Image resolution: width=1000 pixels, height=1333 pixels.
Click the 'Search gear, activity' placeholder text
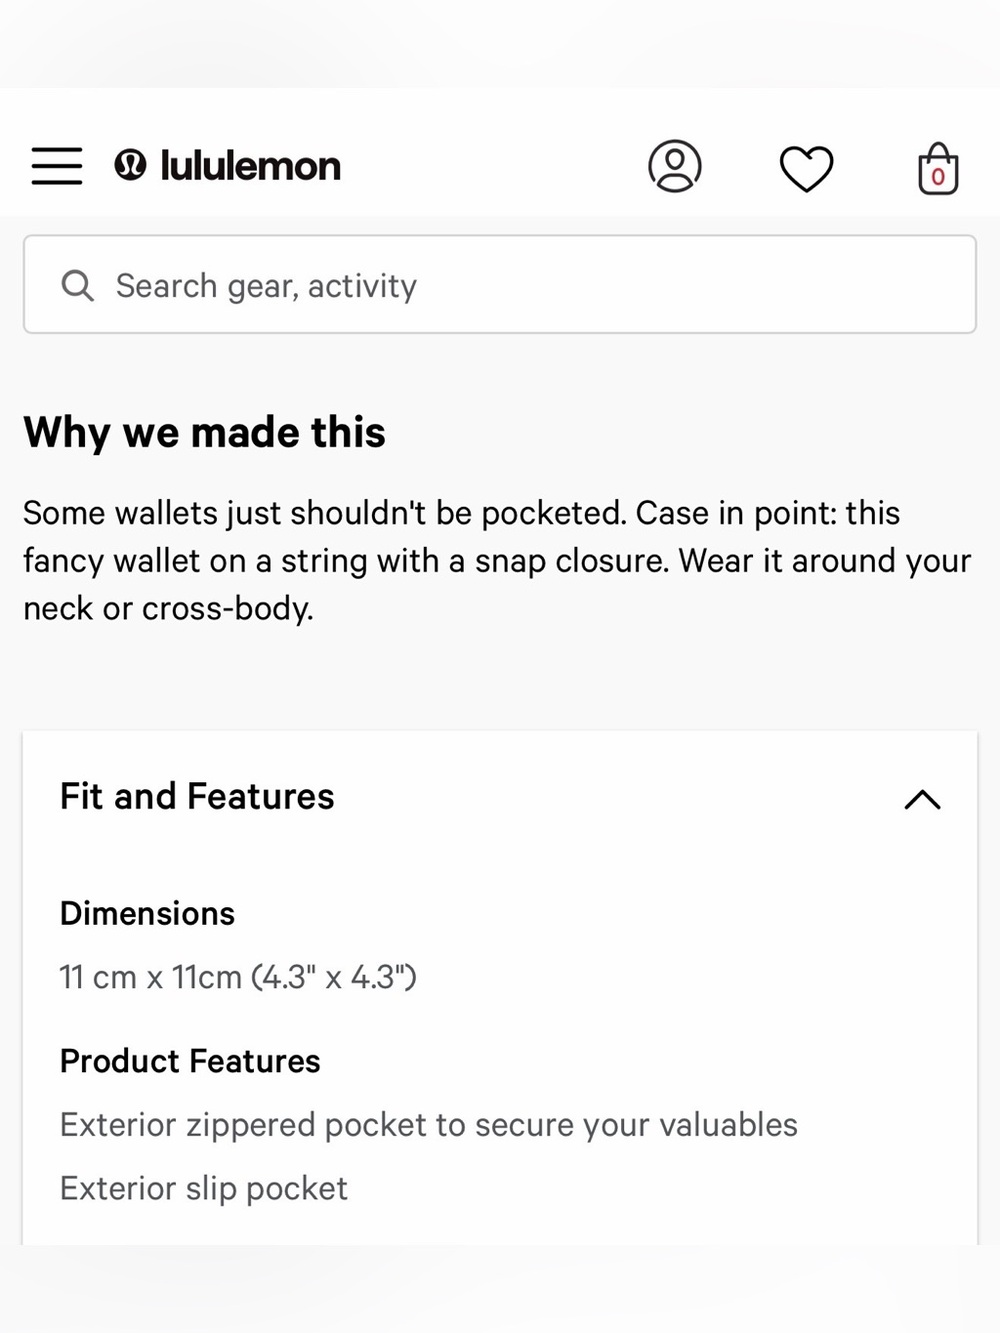coord(266,286)
